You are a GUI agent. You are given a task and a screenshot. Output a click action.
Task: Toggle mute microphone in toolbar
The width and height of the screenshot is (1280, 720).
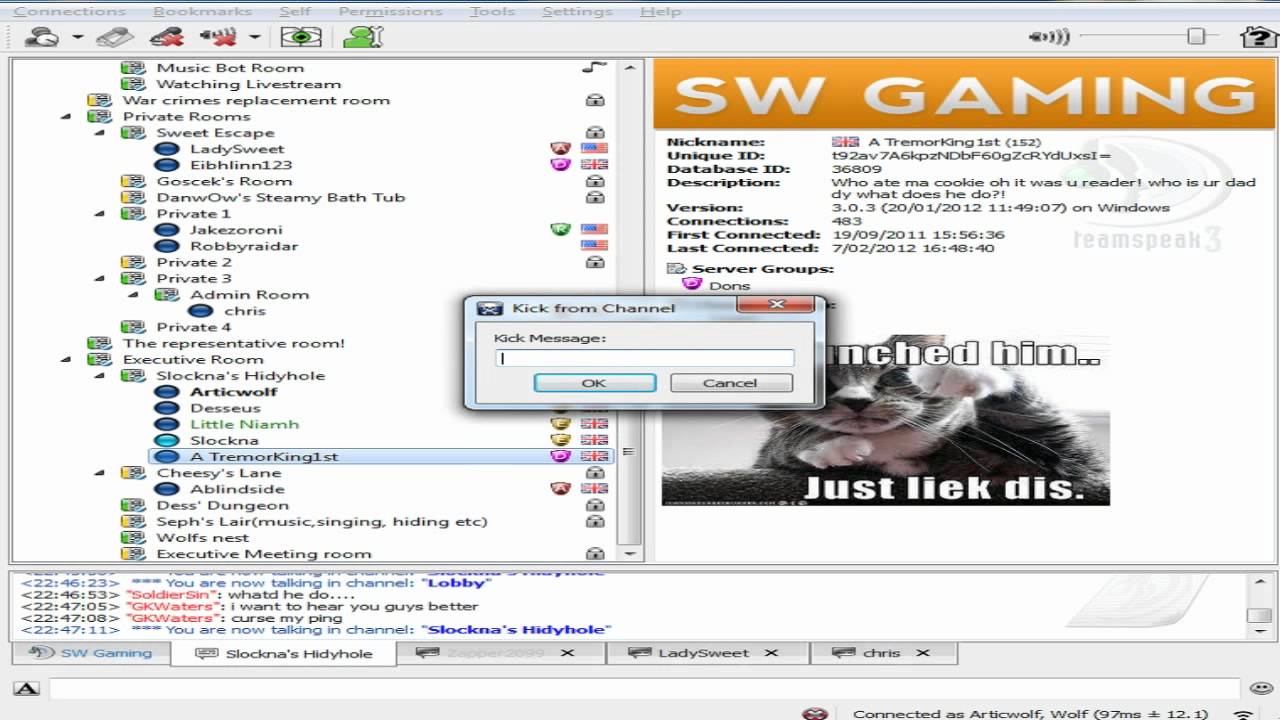166,37
